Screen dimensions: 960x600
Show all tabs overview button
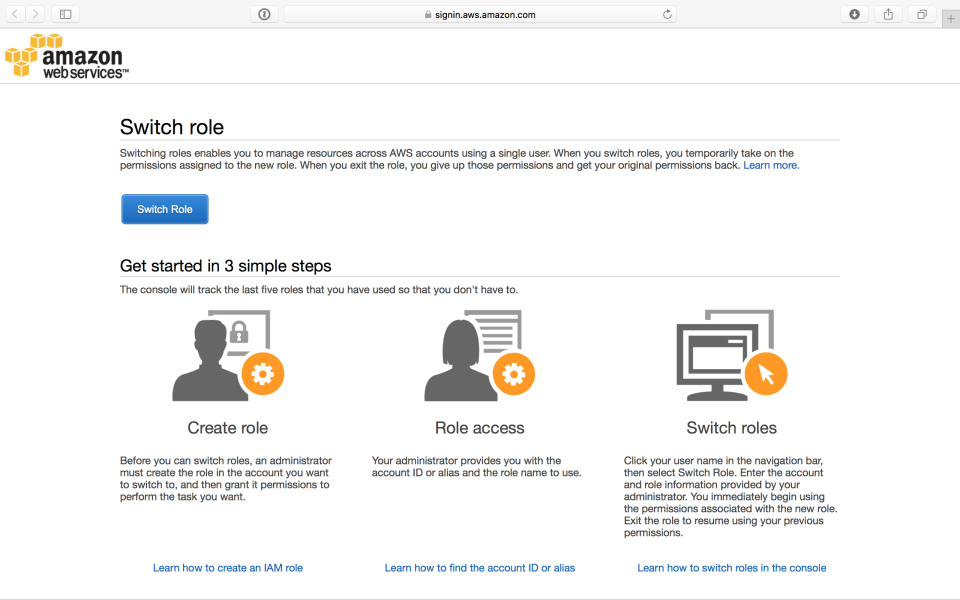point(921,14)
